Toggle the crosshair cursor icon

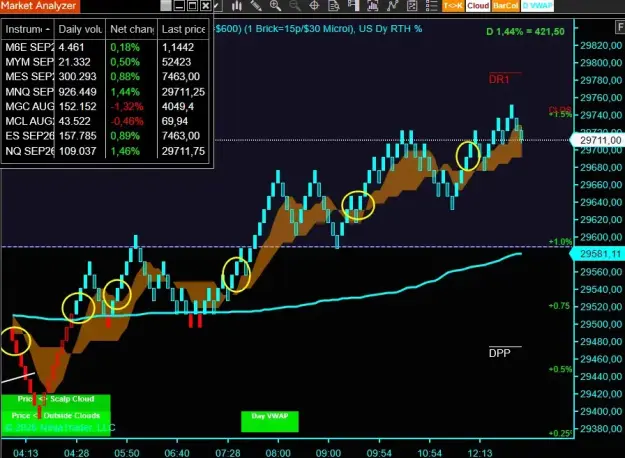tap(314, 6)
